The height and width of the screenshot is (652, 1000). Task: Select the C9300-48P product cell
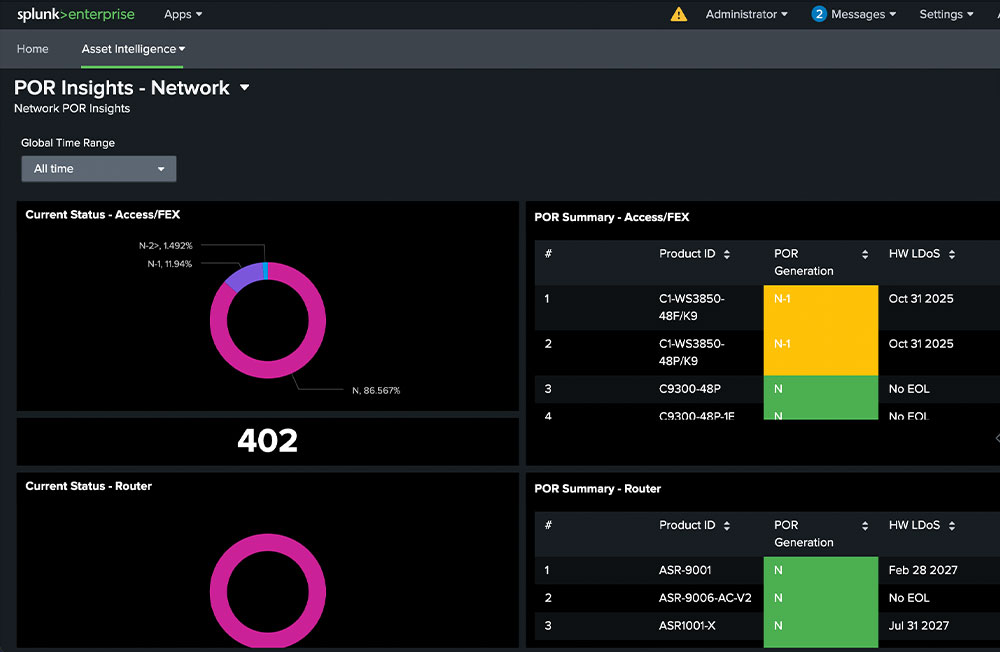pyautogui.click(x=689, y=389)
